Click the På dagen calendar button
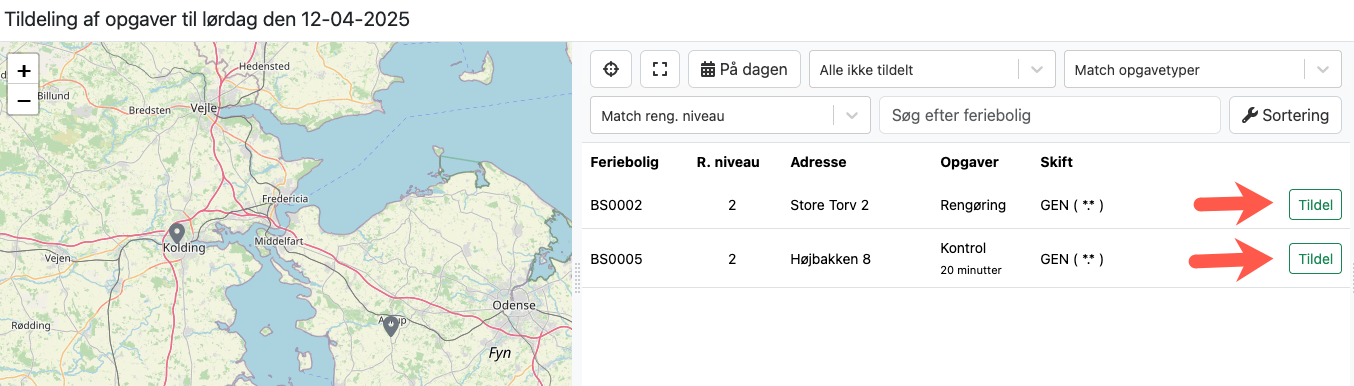This screenshot has width=1354, height=386. [744, 69]
